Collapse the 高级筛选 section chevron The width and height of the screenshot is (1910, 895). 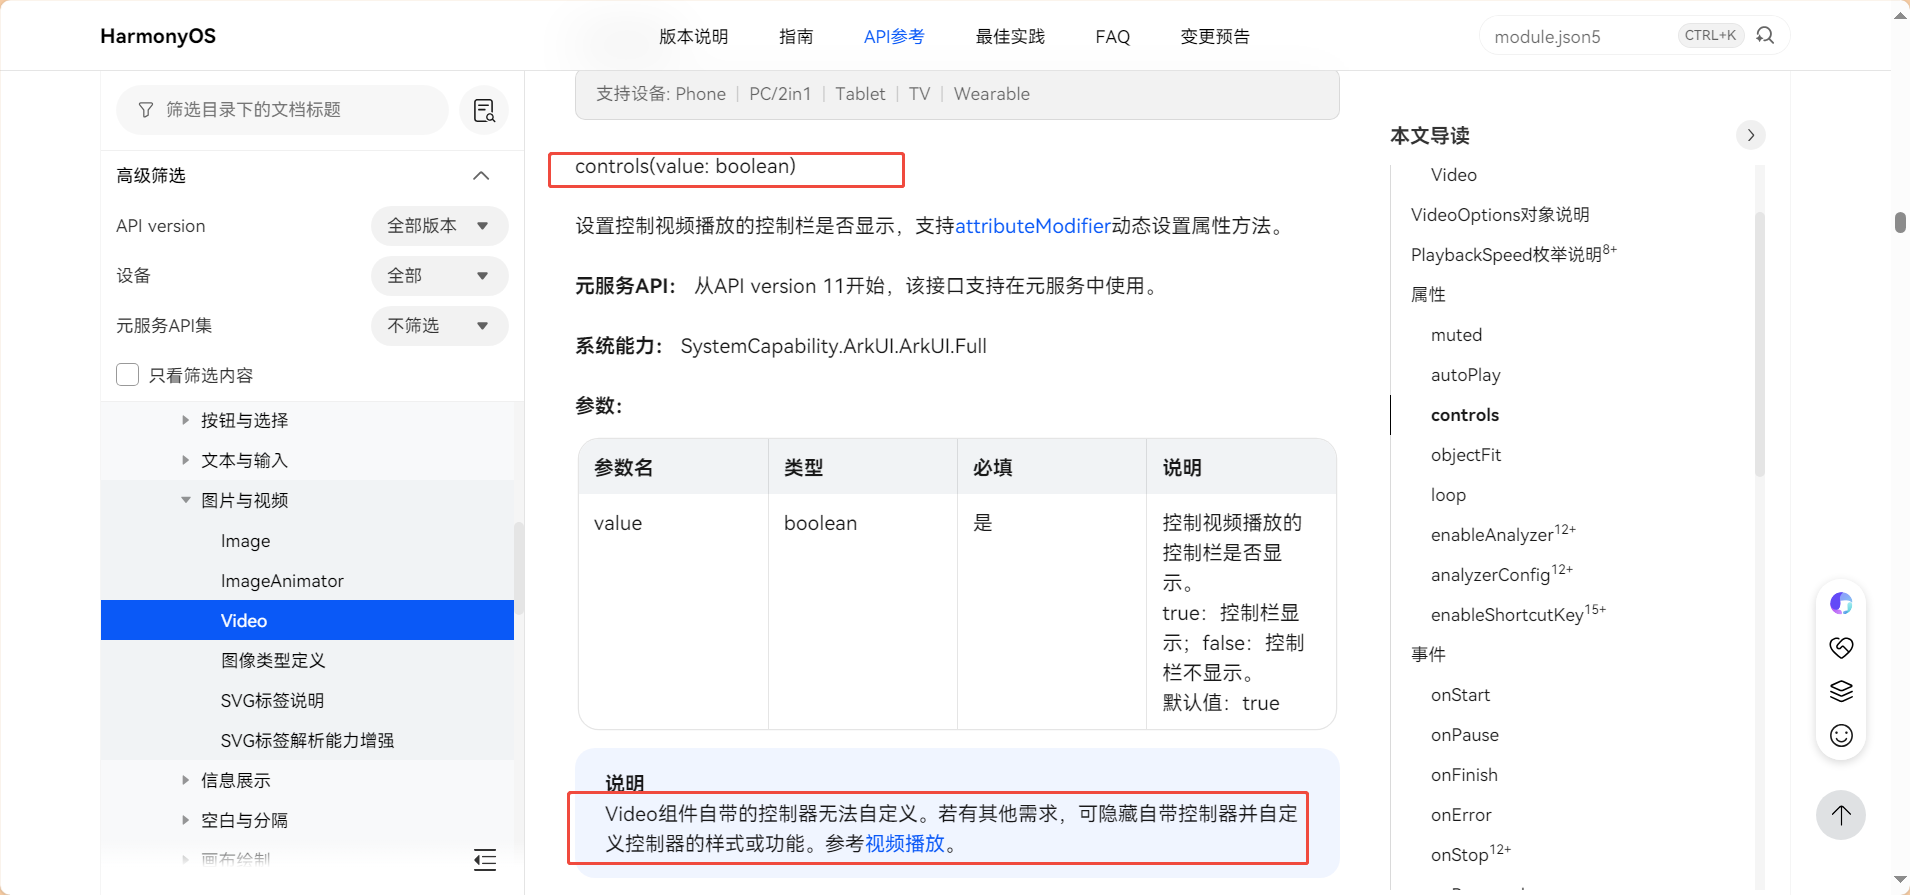click(x=481, y=176)
